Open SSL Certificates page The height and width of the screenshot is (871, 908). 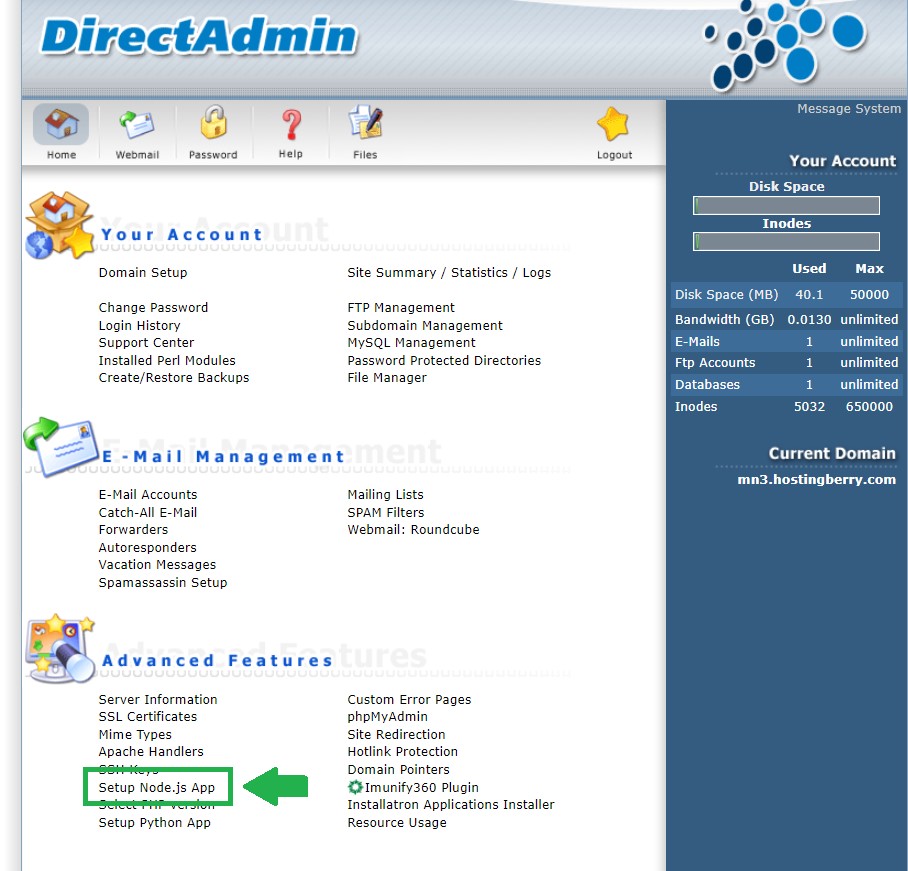[x=148, y=717]
